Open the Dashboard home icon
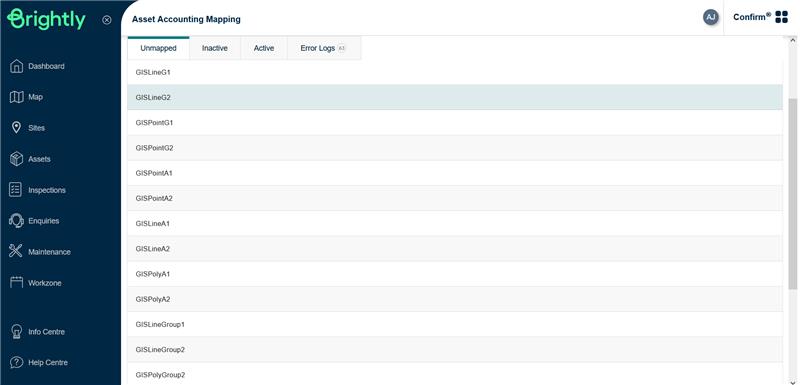 click(16, 66)
